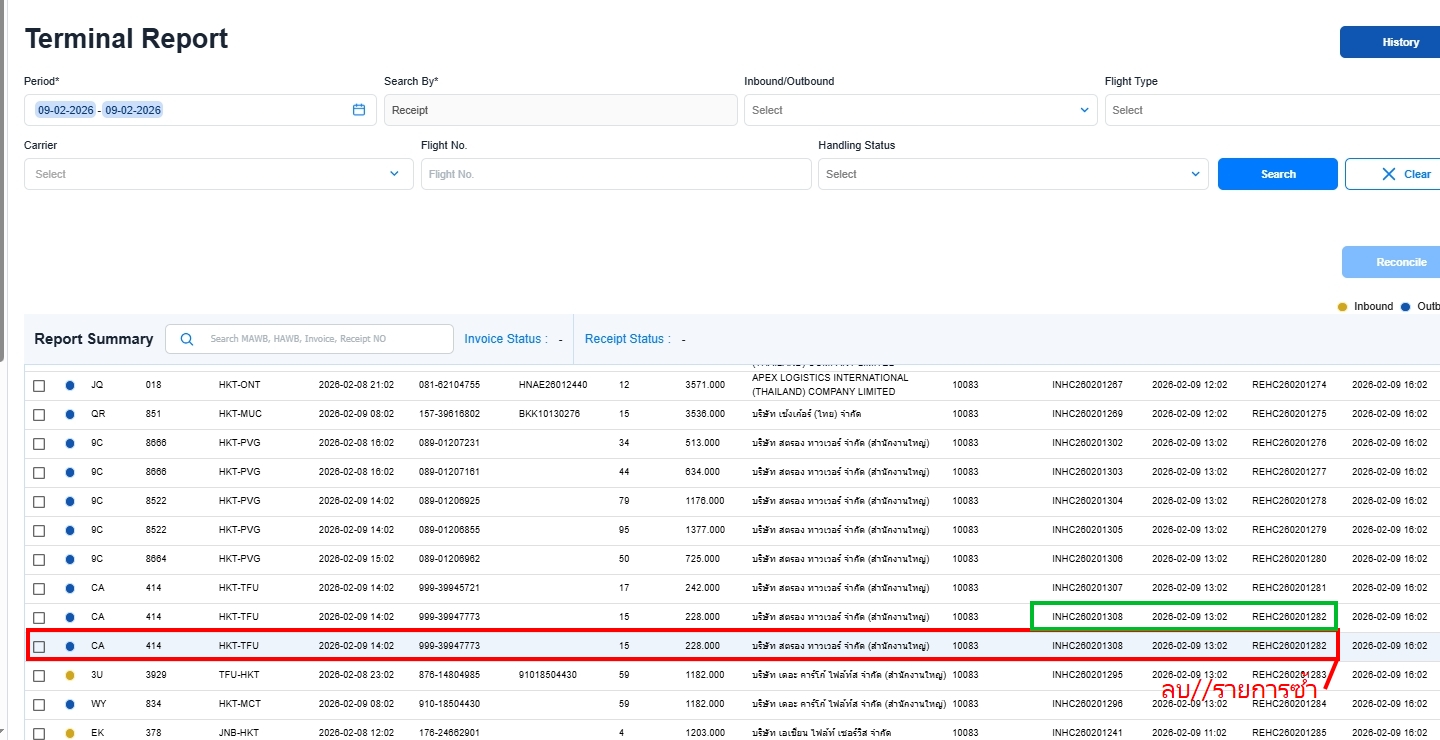Expand the Handling Status dropdown
The width and height of the screenshot is (1440, 740).
(x=1012, y=174)
